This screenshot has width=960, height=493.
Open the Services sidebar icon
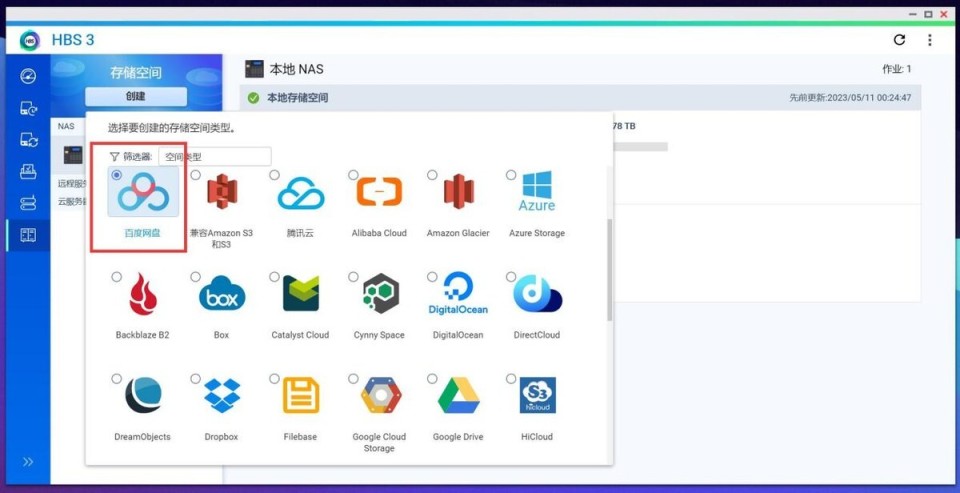coord(28,203)
